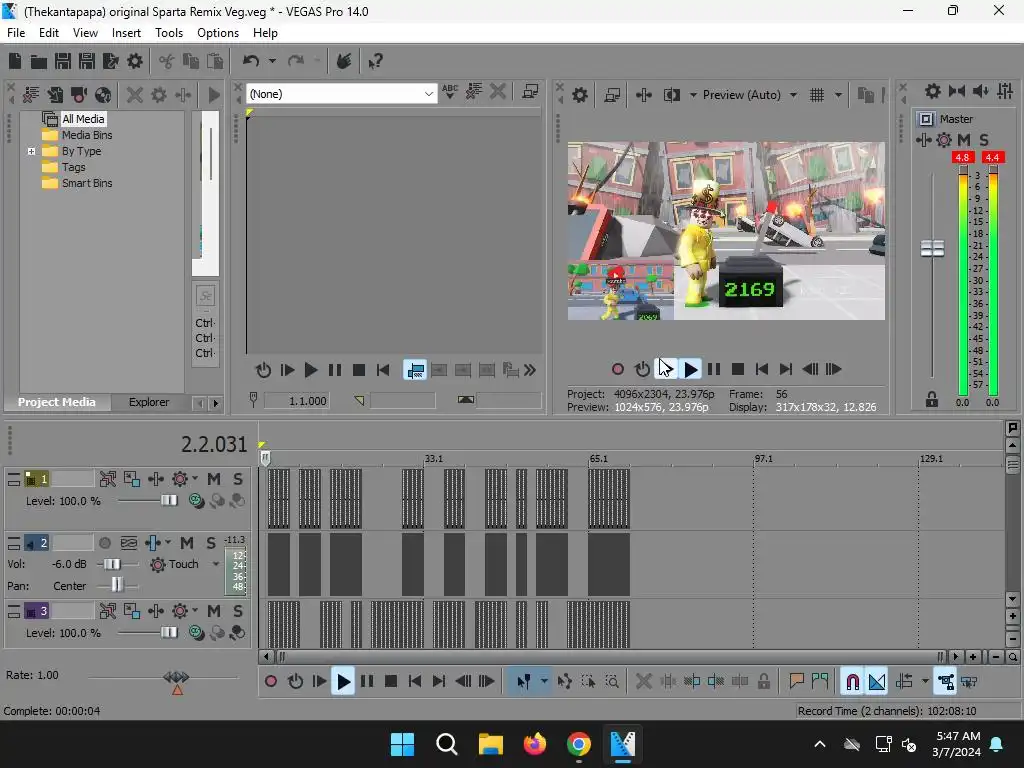
Task: Open the File menu
Action: point(16,33)
